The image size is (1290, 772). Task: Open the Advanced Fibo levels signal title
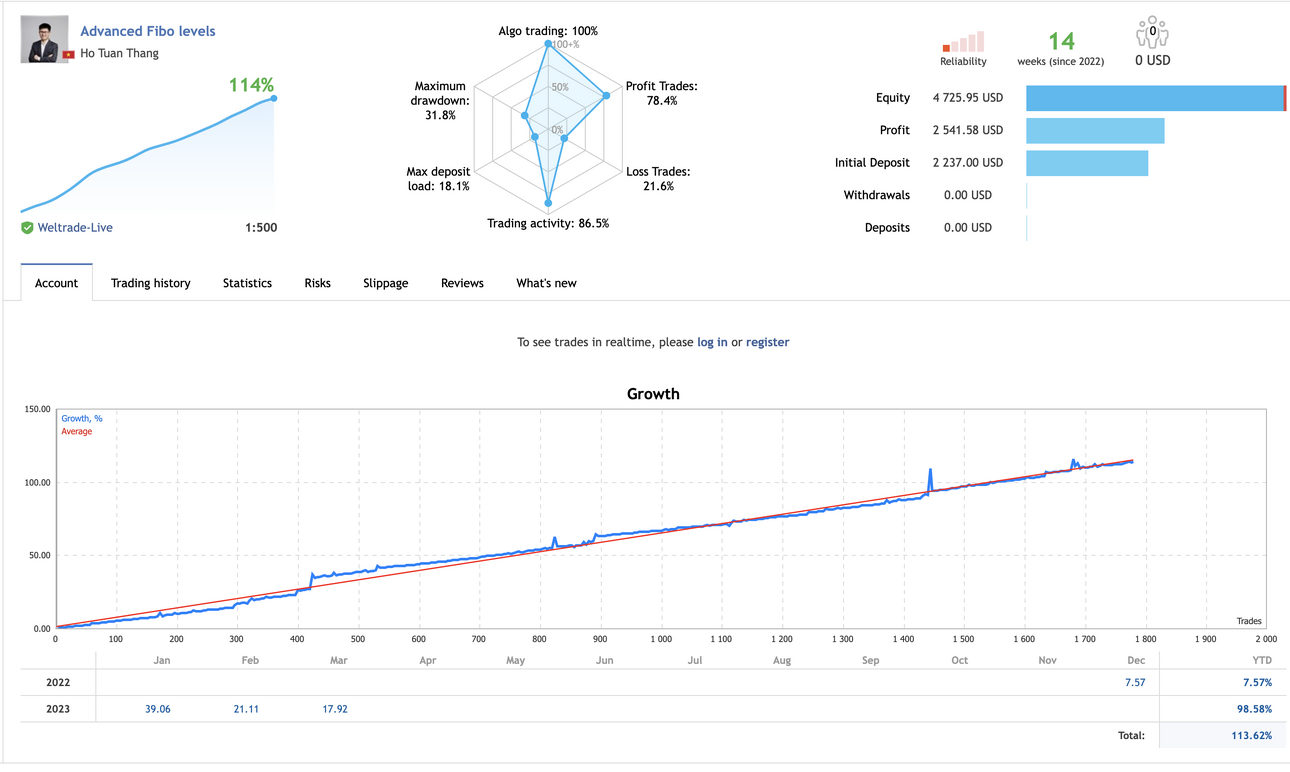(148, 31)
